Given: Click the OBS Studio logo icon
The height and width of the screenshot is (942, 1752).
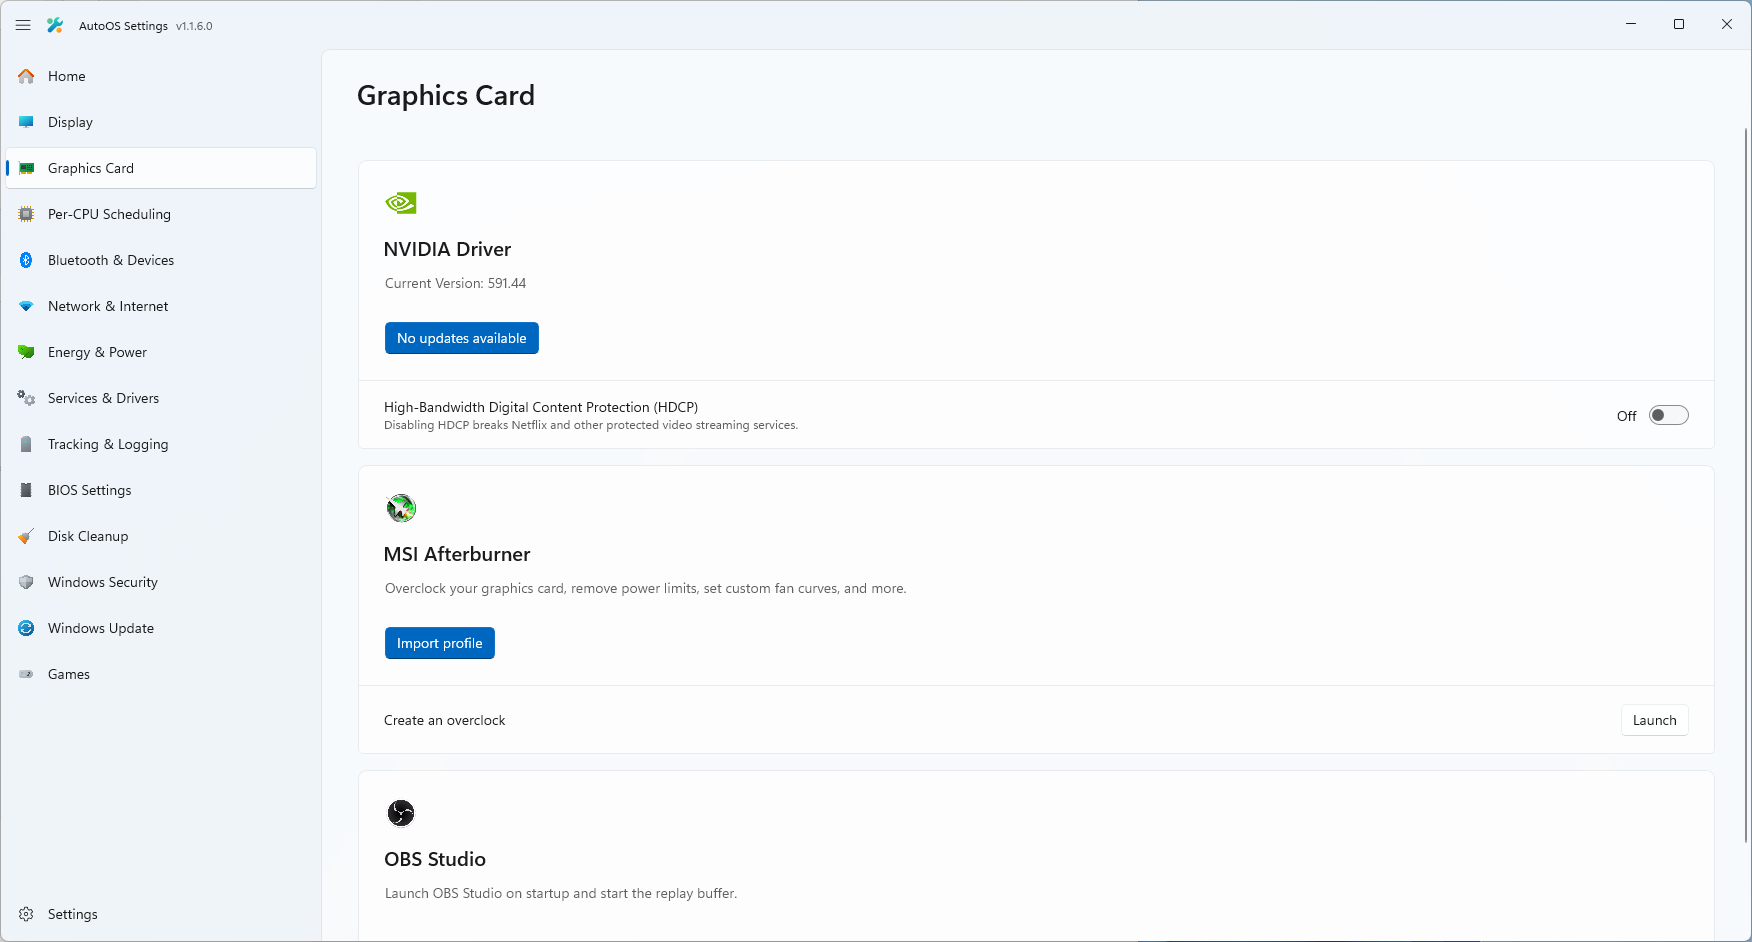Looking at the screenshot, I should tap(401, 813).
